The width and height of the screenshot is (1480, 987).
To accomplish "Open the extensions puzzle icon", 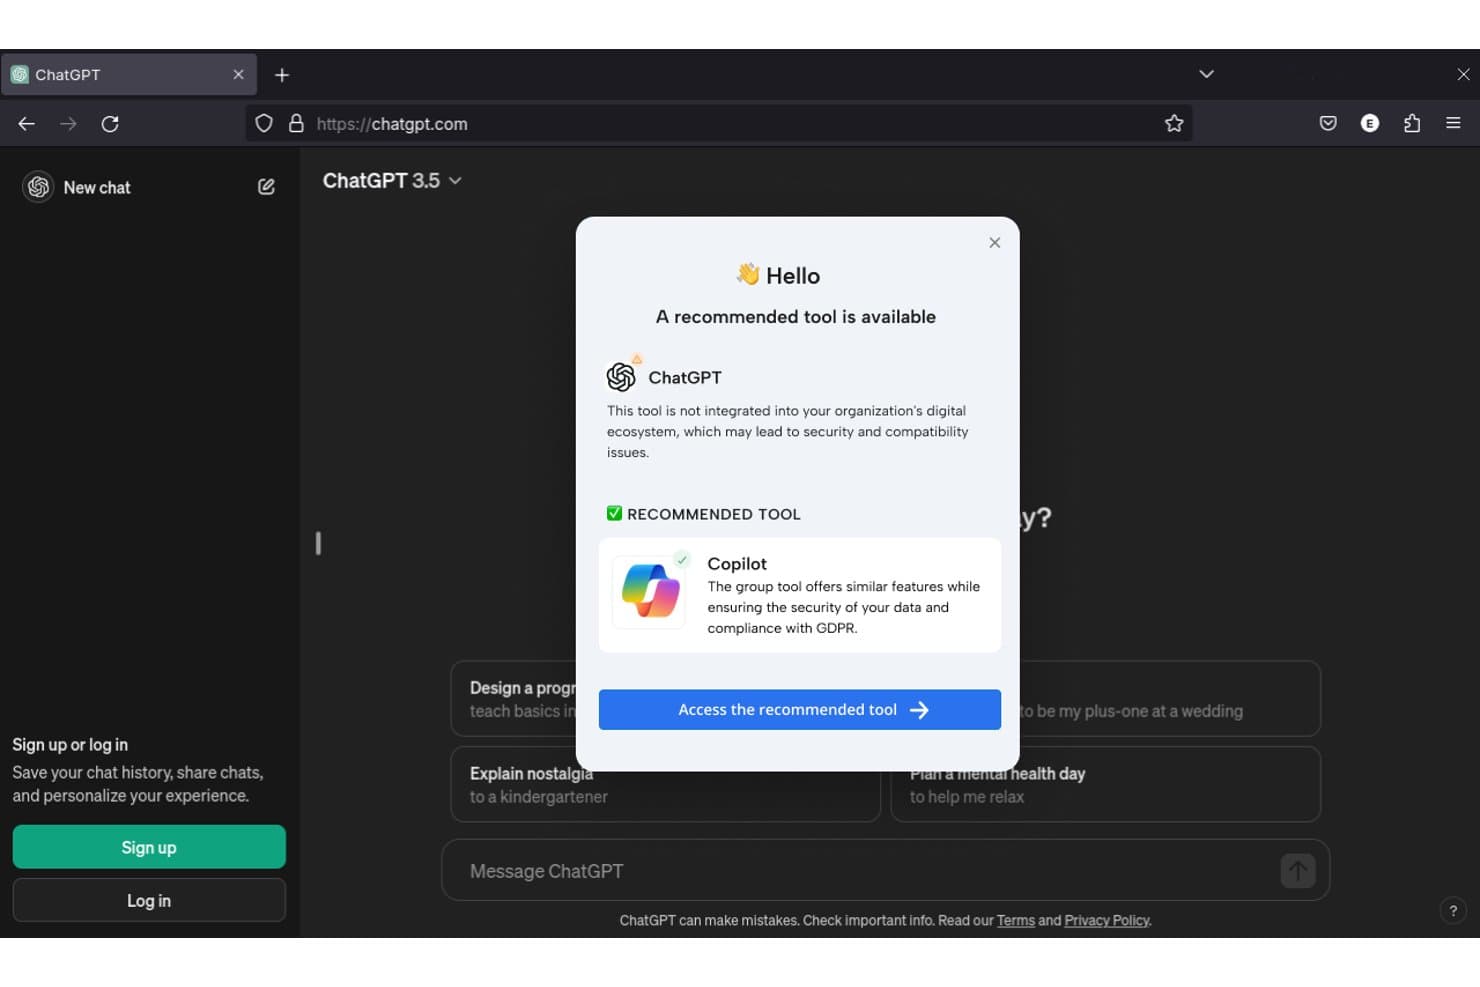I will click(1412, 124).
